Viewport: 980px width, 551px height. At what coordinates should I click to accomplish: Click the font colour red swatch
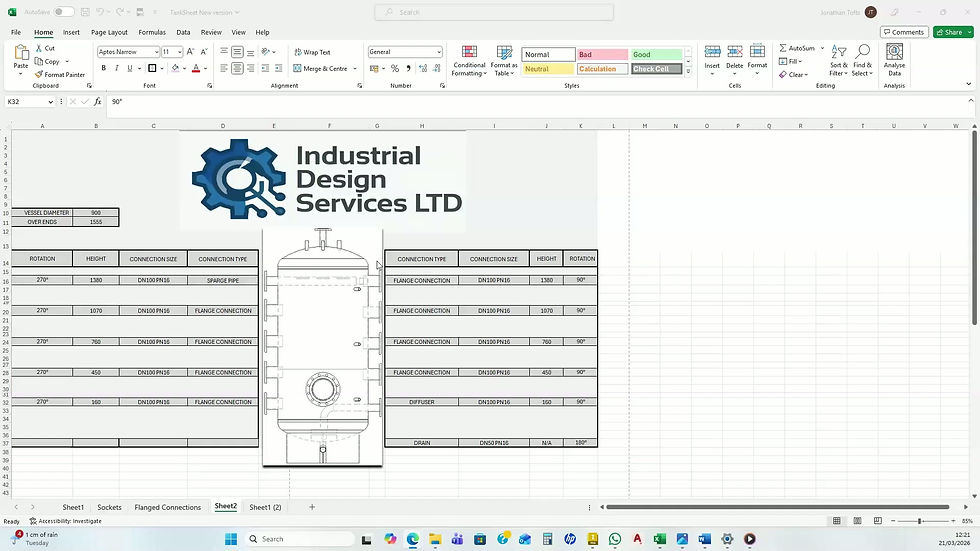click(x=196, y=68)
